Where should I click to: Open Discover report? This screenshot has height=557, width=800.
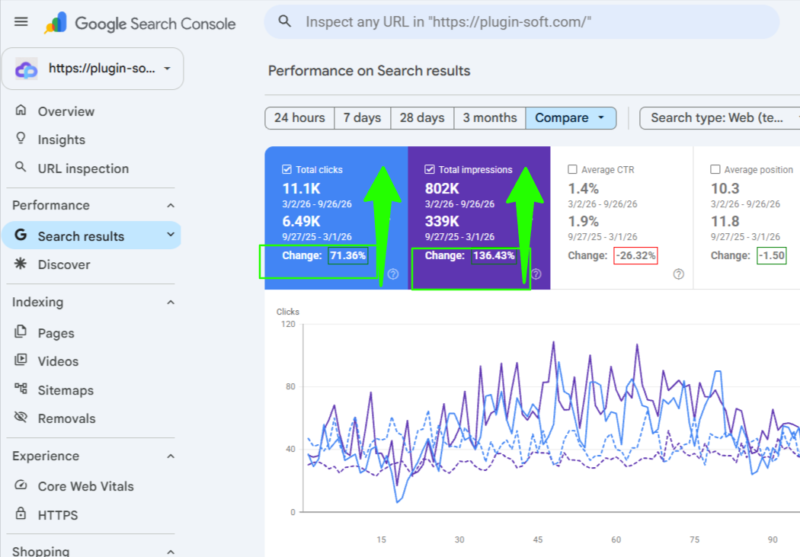coord(64,264)
